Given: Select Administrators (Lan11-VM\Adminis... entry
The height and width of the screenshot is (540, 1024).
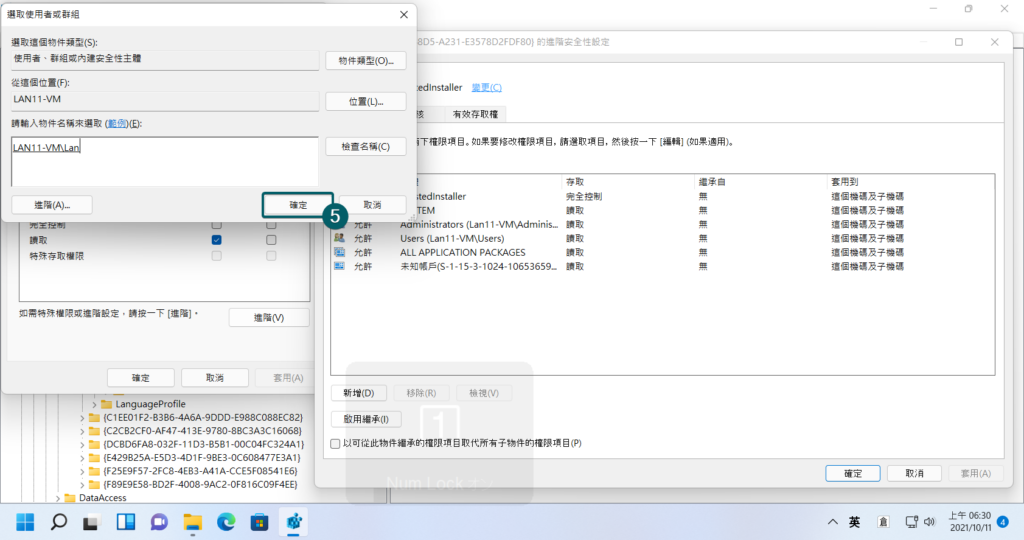Looking at the screenshot, I should [662, 224].
